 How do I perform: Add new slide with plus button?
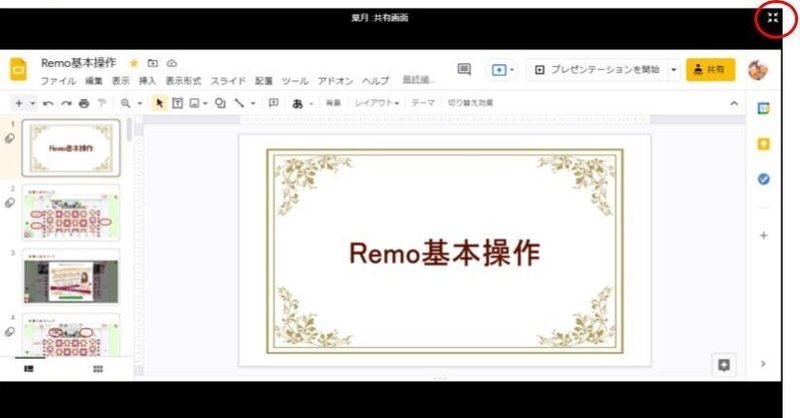tap(19, 103)
